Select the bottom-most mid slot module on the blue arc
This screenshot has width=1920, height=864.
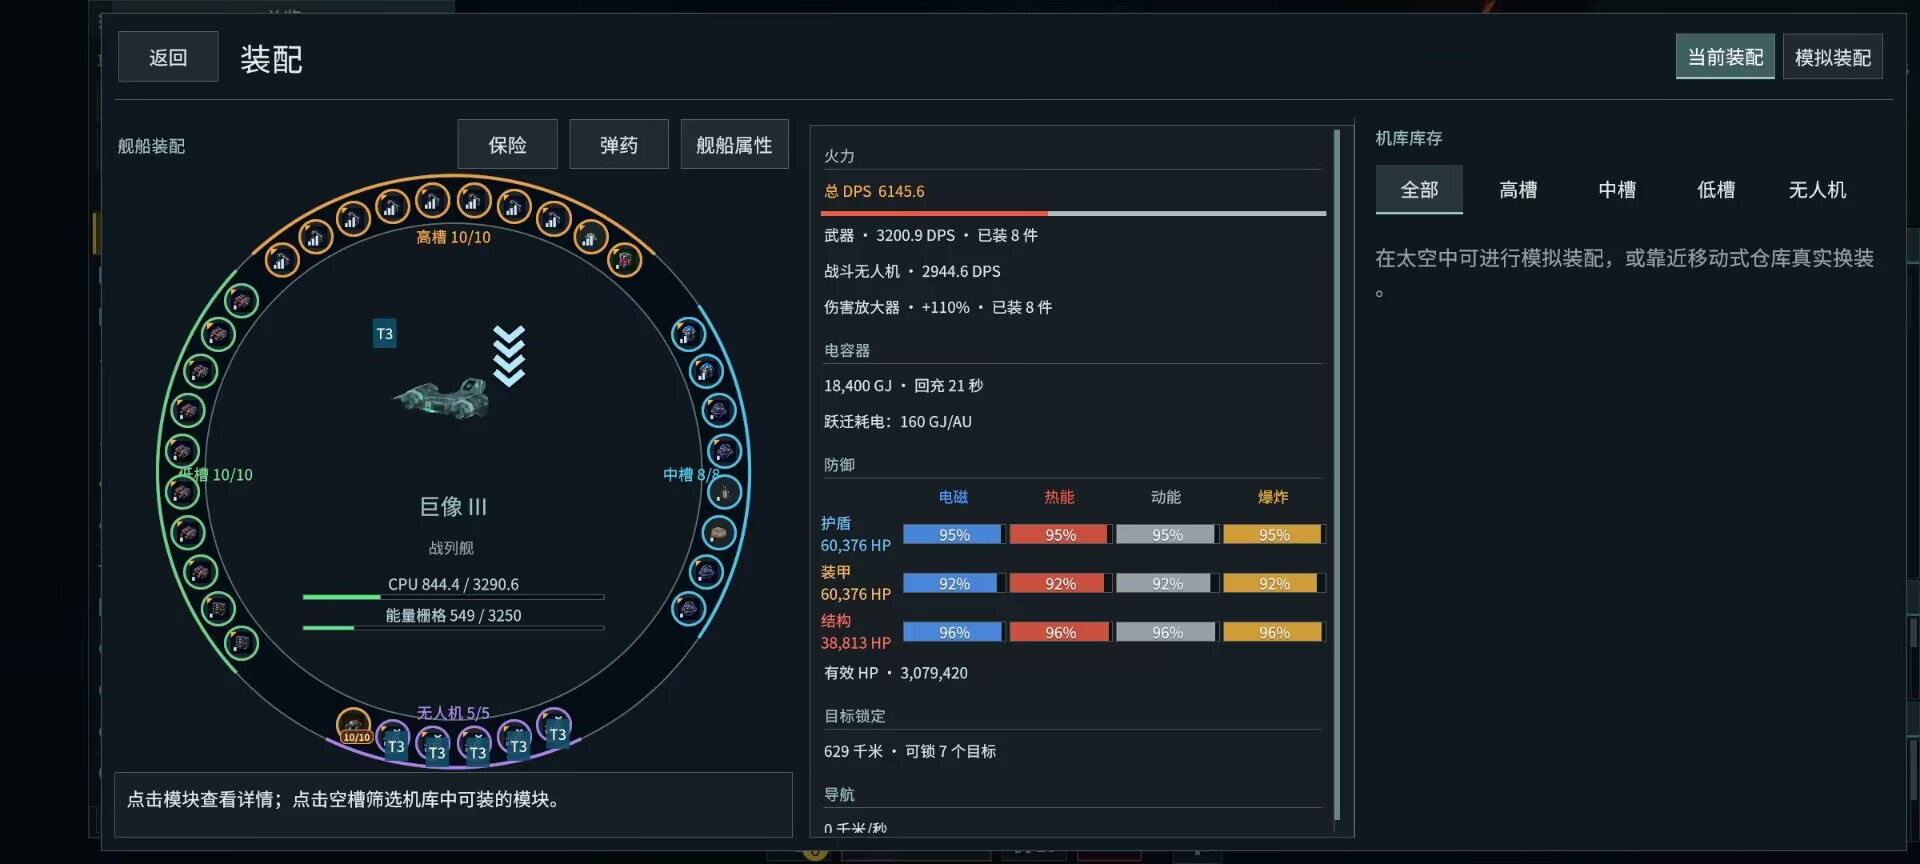688,608
